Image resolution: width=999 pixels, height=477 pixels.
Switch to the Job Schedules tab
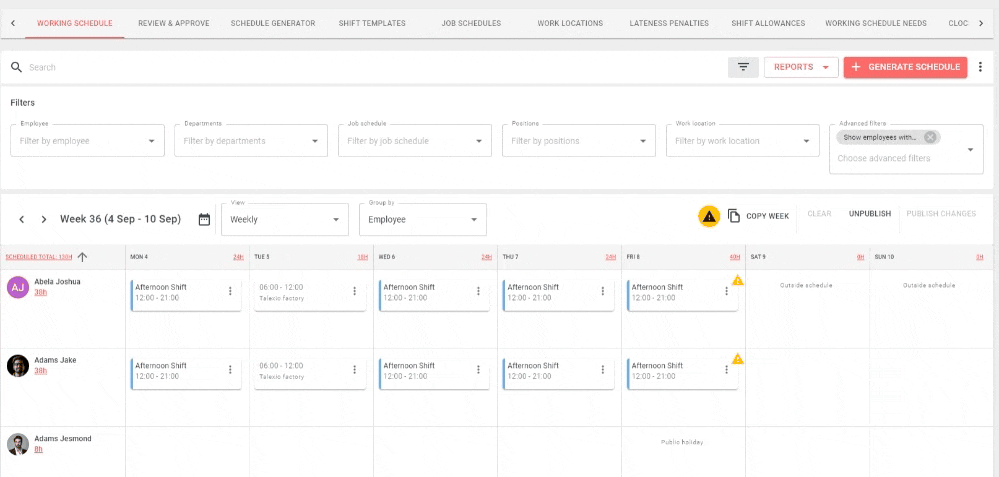(x=471, y=23)
